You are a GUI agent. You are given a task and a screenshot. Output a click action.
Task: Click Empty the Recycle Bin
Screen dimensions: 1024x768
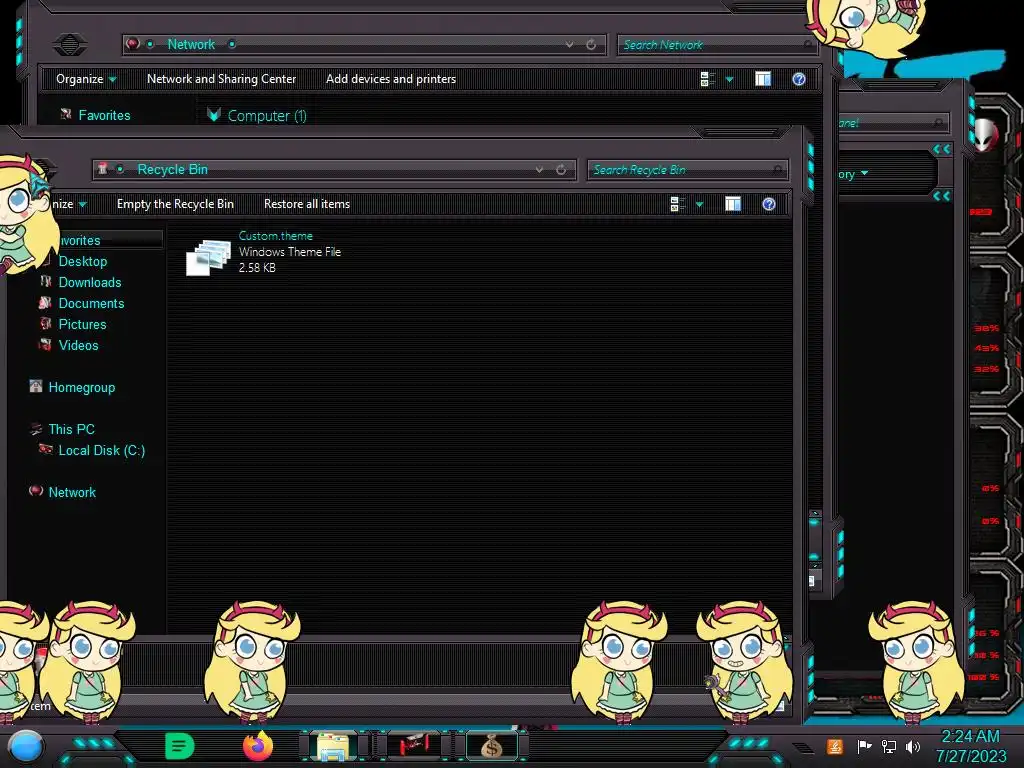(x=175, y=204)
